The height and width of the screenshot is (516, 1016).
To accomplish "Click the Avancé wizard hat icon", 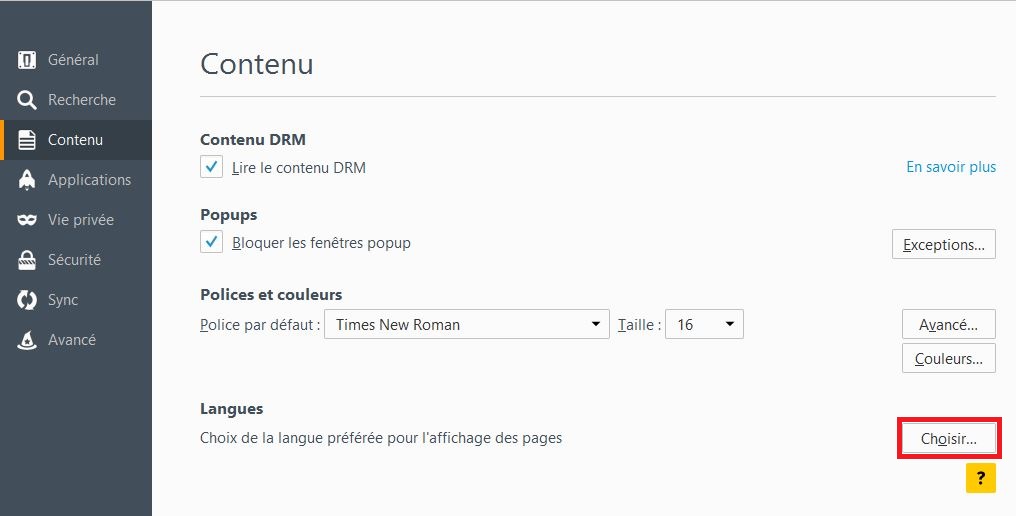I will [x=27, y=340].
